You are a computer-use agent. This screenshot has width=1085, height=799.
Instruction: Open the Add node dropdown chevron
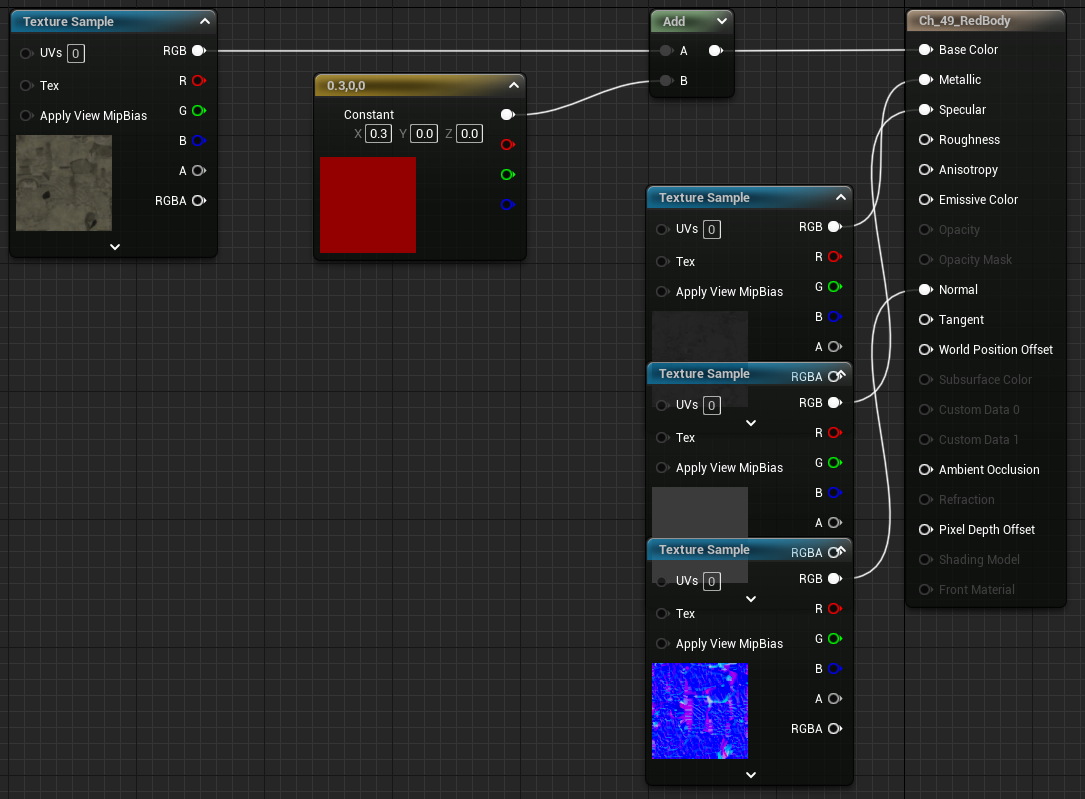[721, 21]
